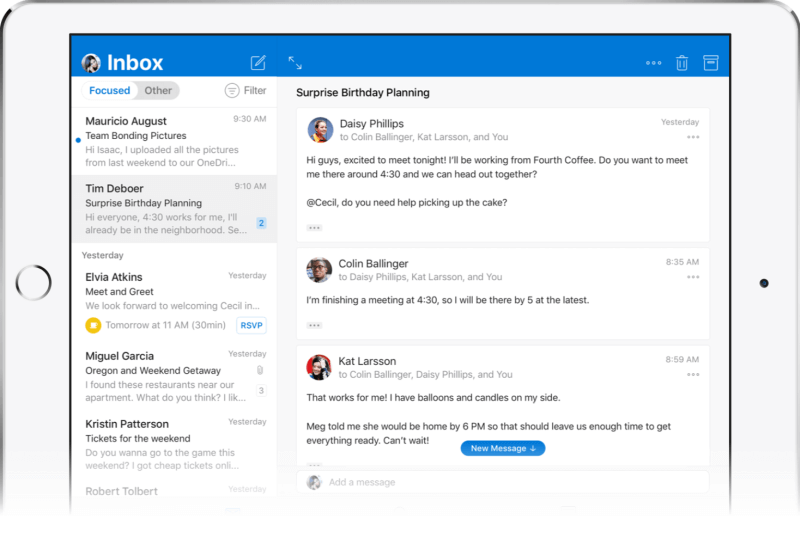Click recipients line 'to Colin Ballinger, Daisy Phillips, and You'
The image size is (800, 538).
(426, 374)
